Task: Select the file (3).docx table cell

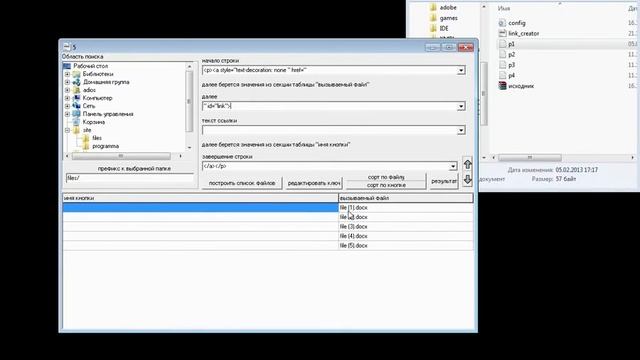Action: 406,227
